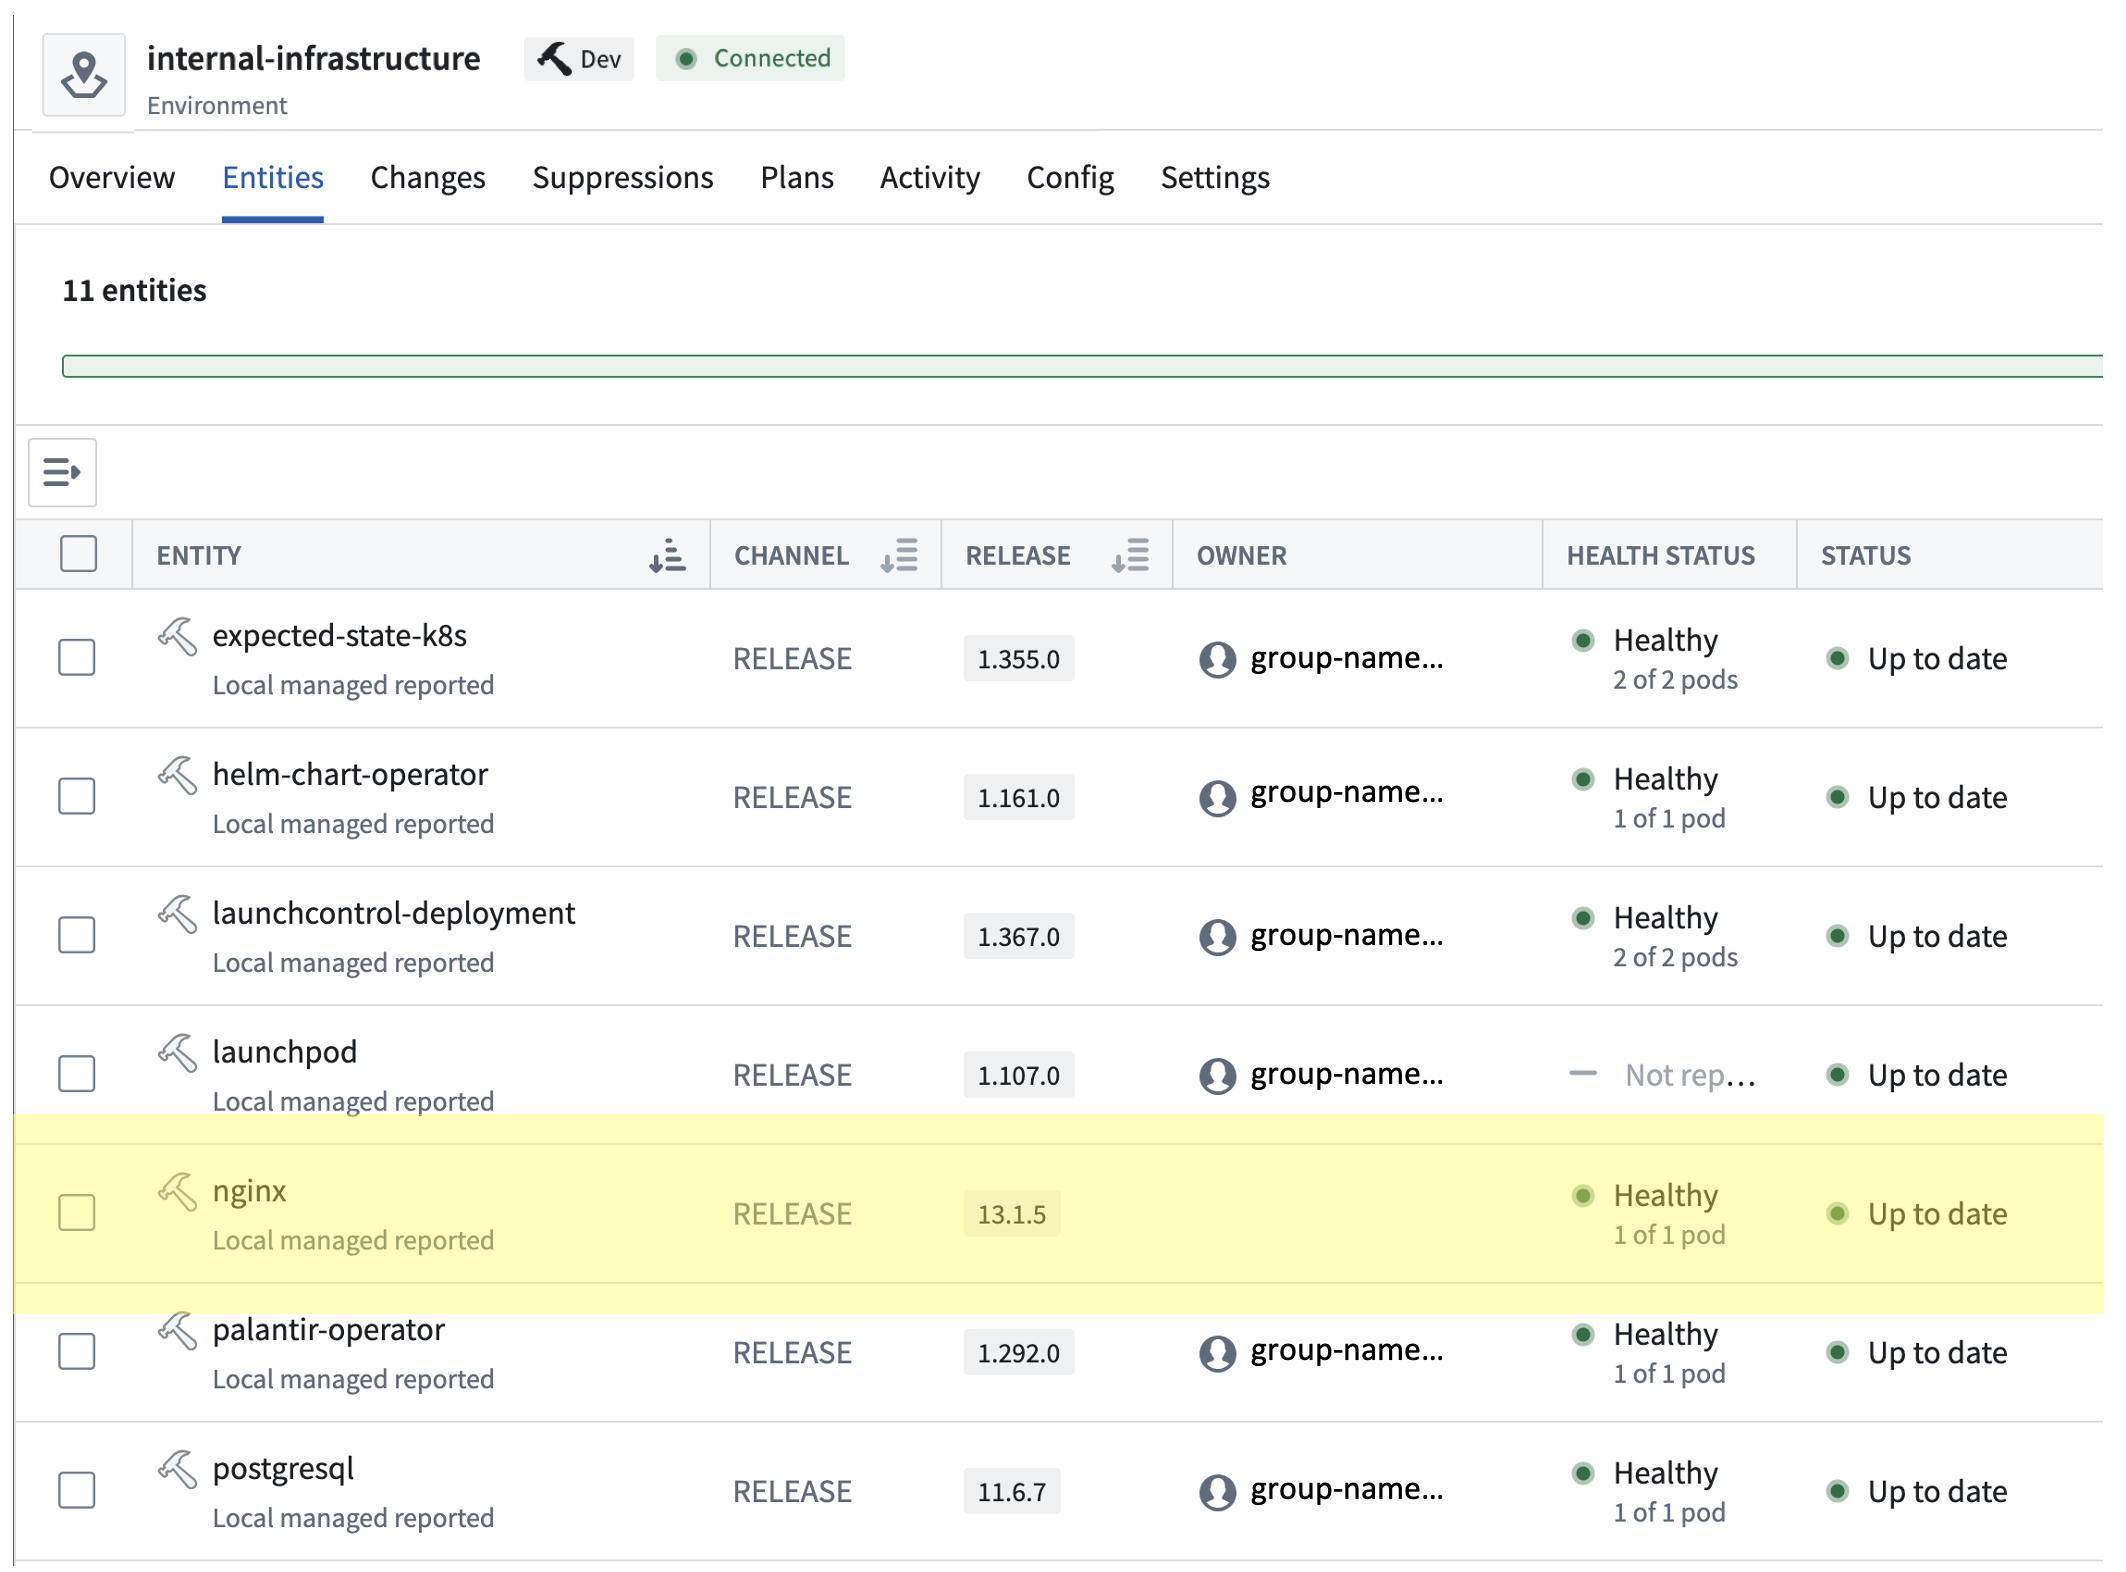2126x1572 pixels.
Task: Open the palantir-operator entity link
Action: point(328,1329)
